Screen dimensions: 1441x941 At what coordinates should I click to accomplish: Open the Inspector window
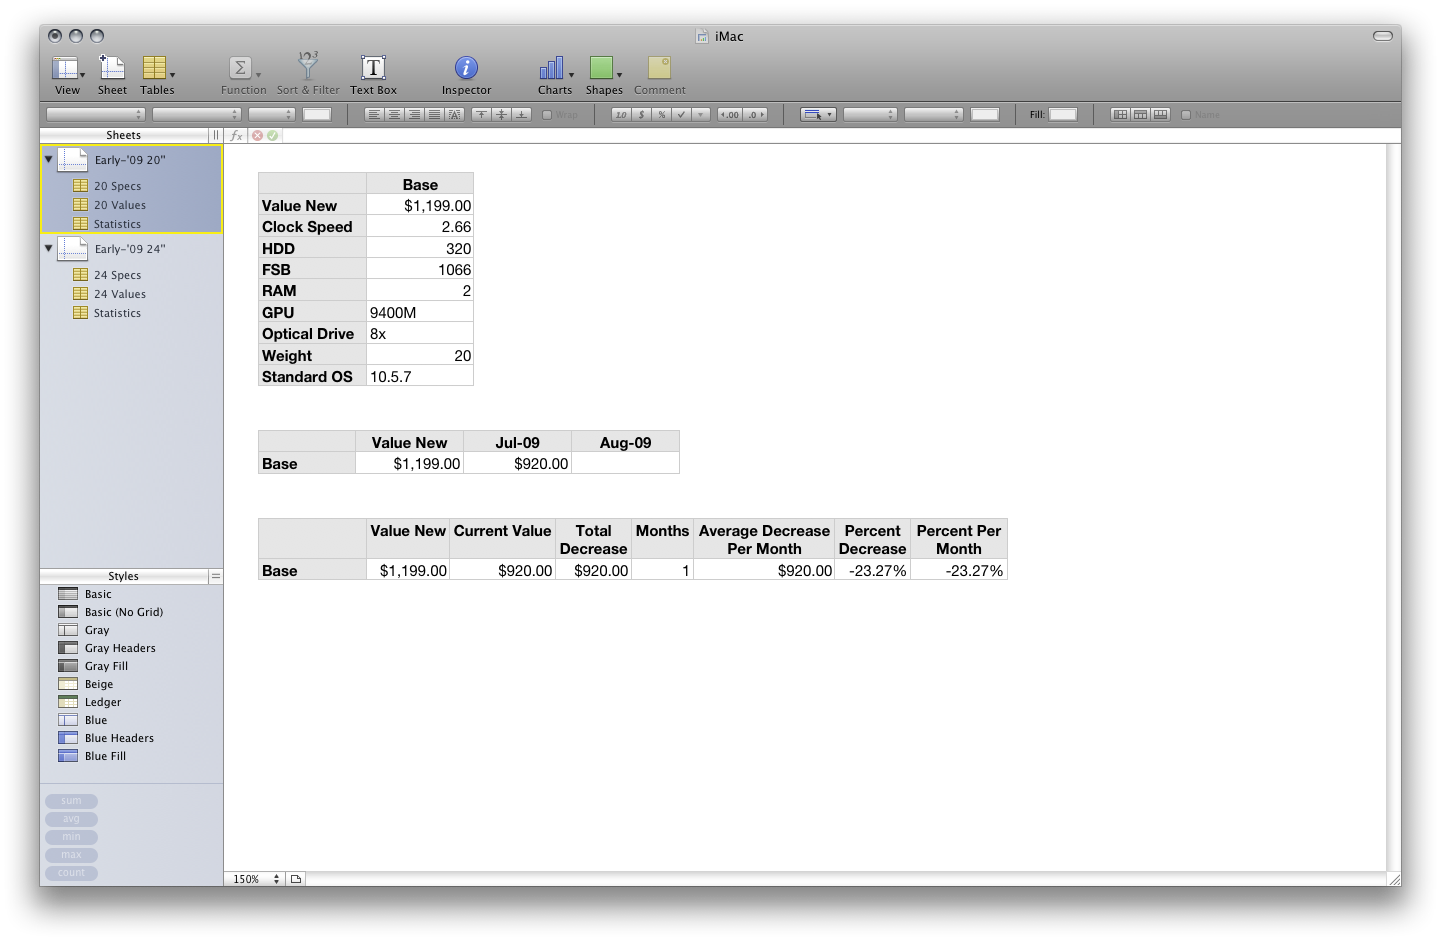click(466, 75)
